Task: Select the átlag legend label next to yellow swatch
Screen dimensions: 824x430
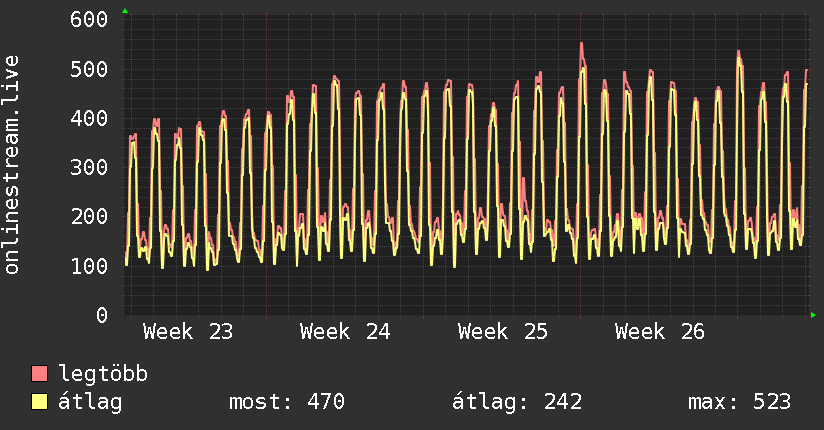Action: pyautogui.click(x=90, y=402)
